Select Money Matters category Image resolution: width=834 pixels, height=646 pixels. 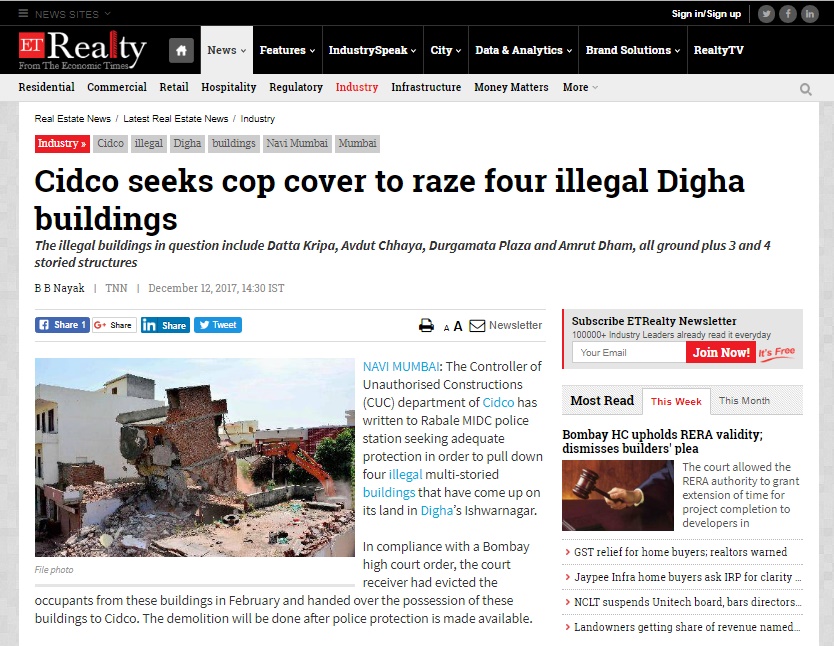point(511,87)
